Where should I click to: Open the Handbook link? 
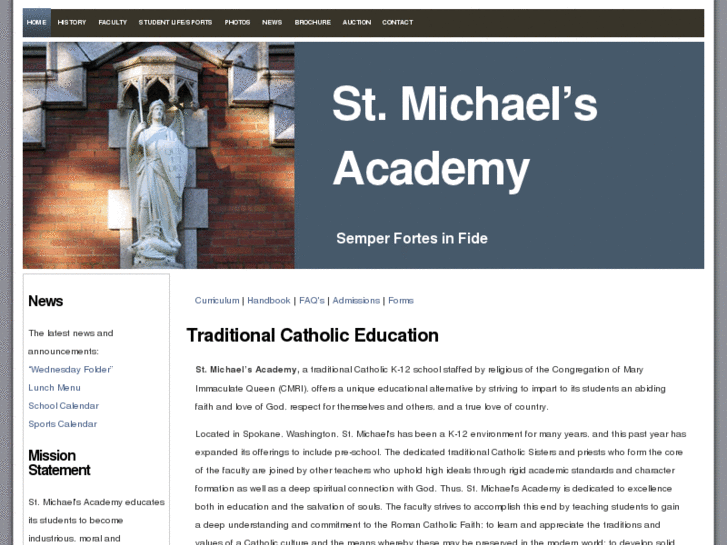[x=269, y=301]
